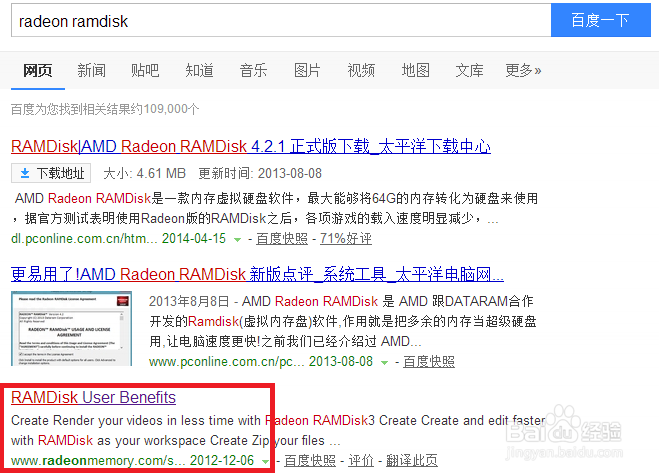This screenshot has width=659, height=475.
Task: Click the 评价 link
Action: pos(361,460)
